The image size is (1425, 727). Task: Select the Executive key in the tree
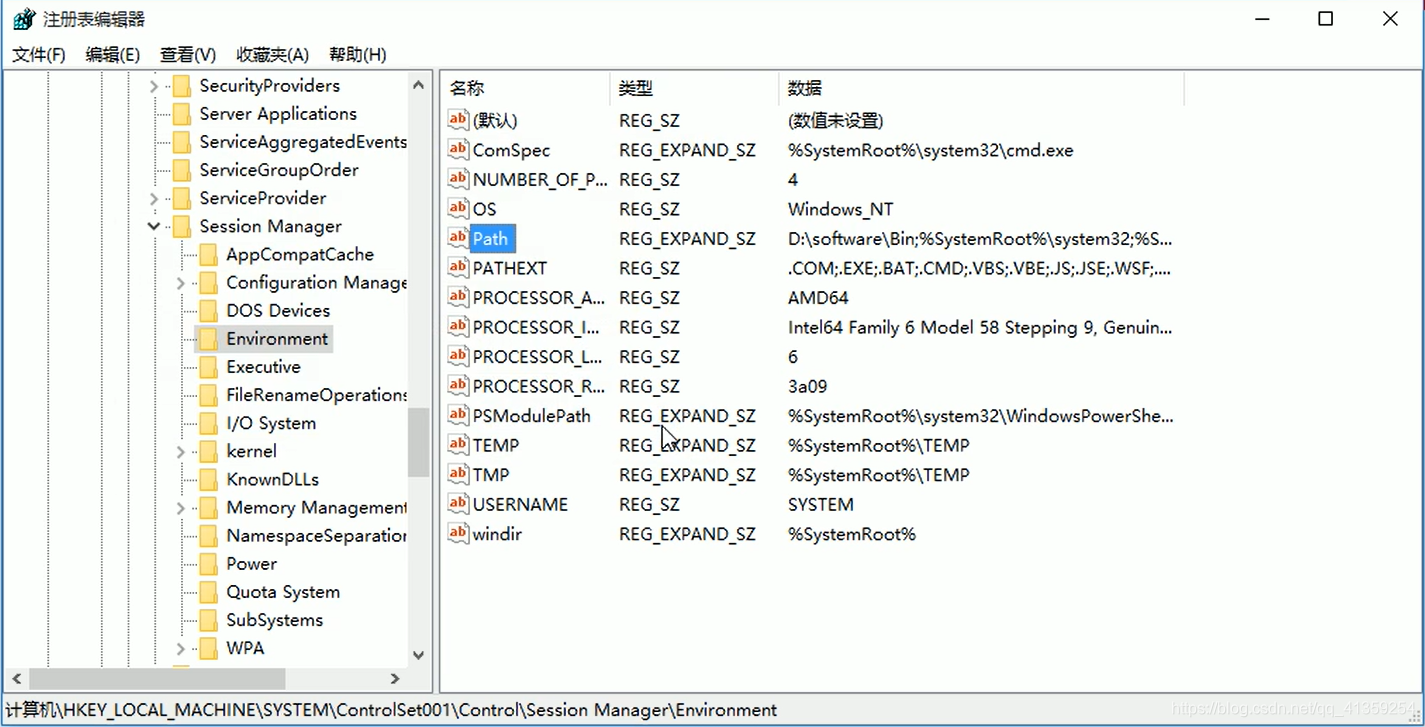(x=264, y=367)
